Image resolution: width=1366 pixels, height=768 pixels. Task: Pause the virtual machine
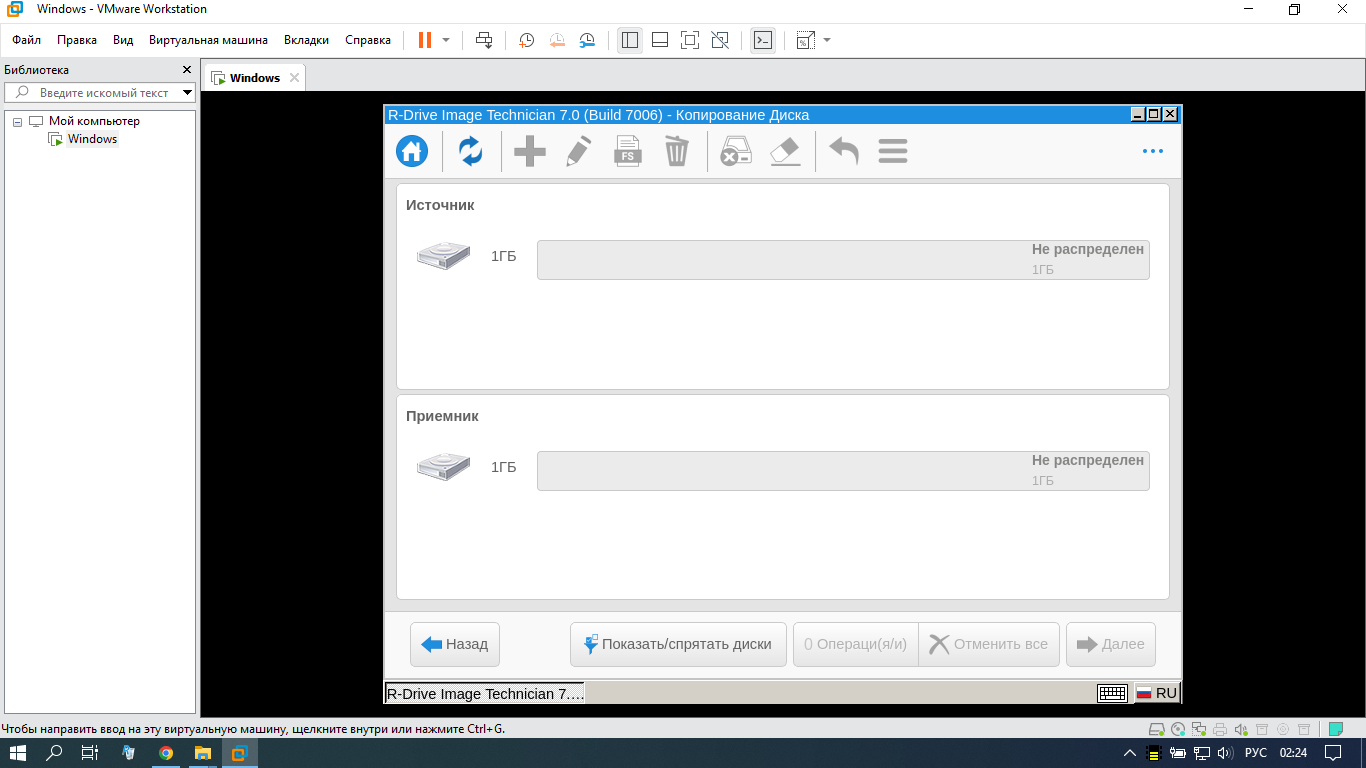point(425,40)
